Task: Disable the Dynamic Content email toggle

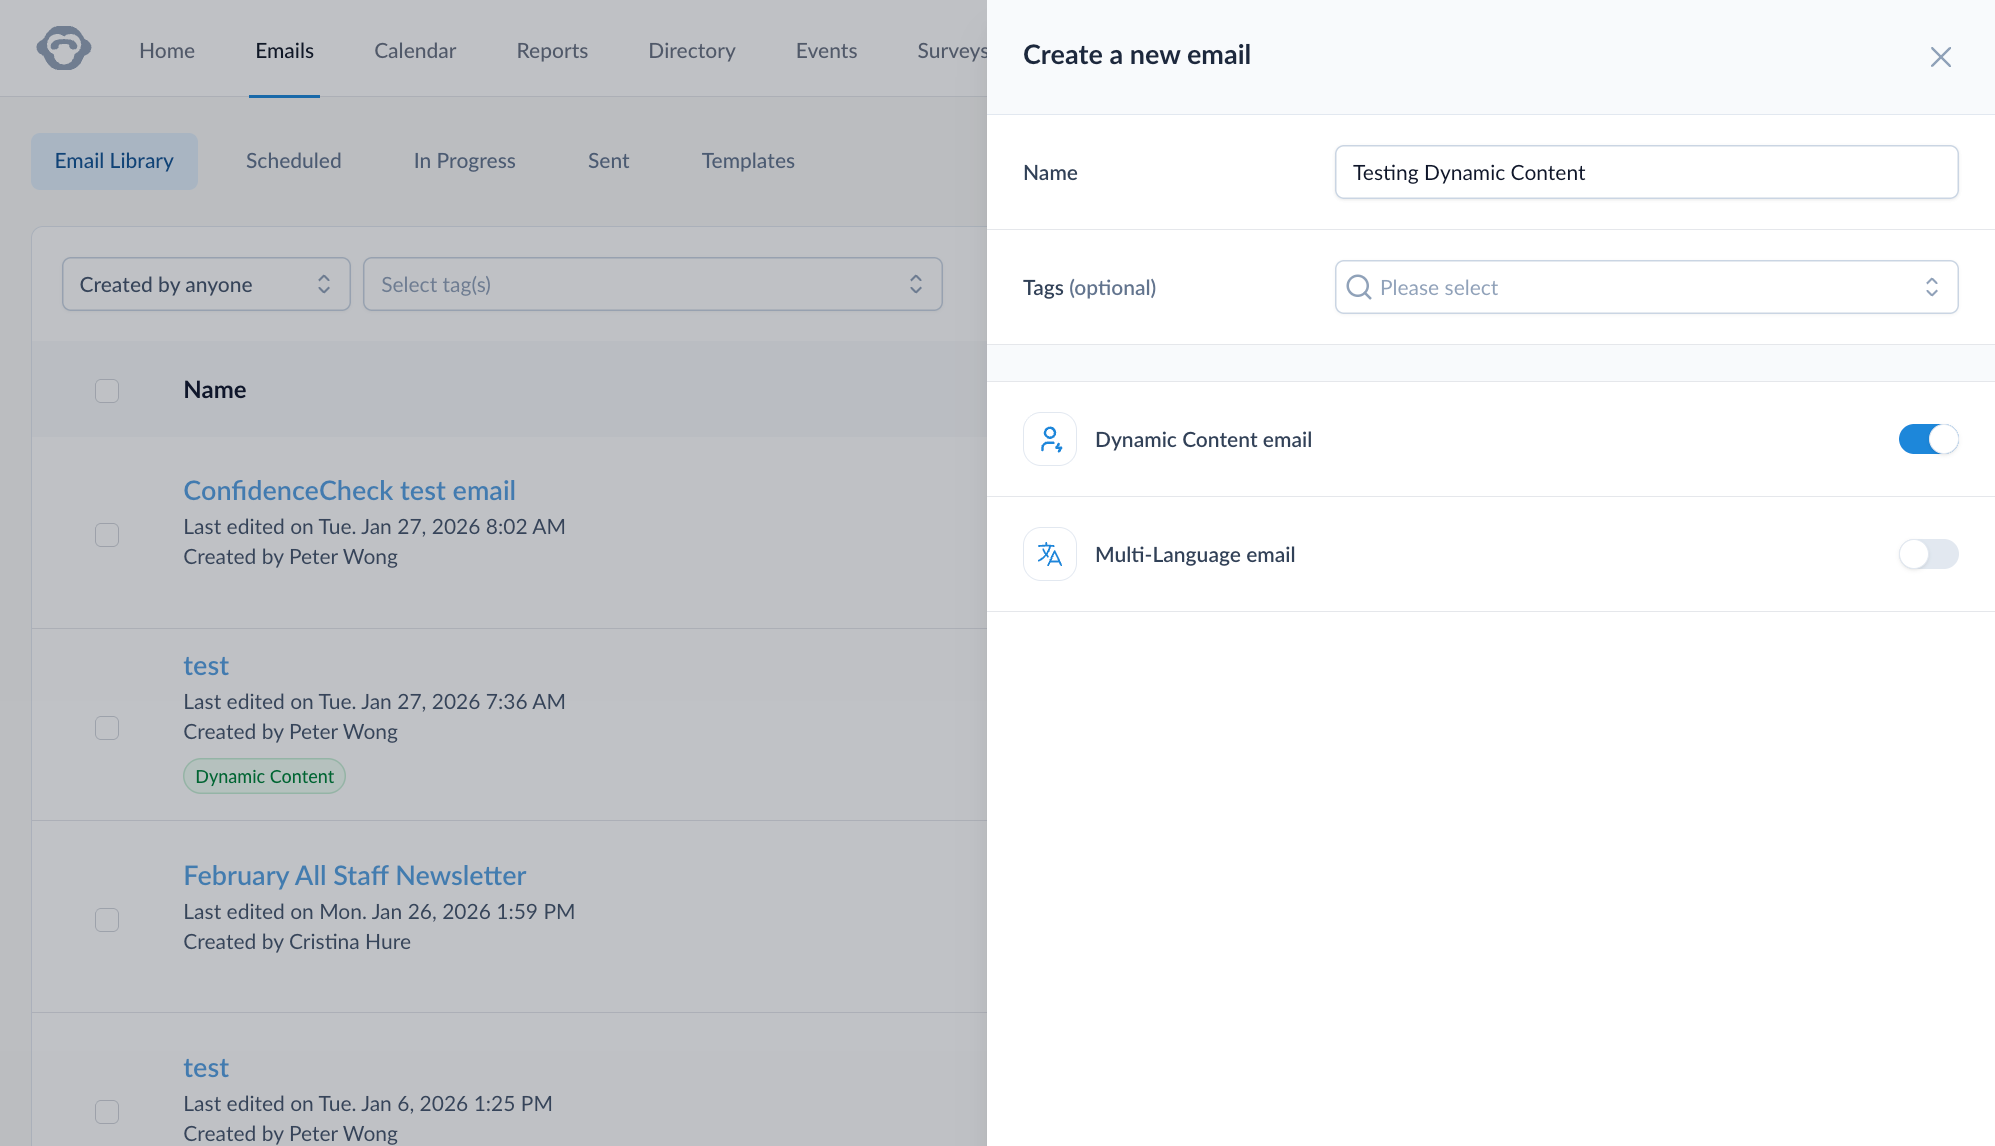Action: [x=1927, y=439]
